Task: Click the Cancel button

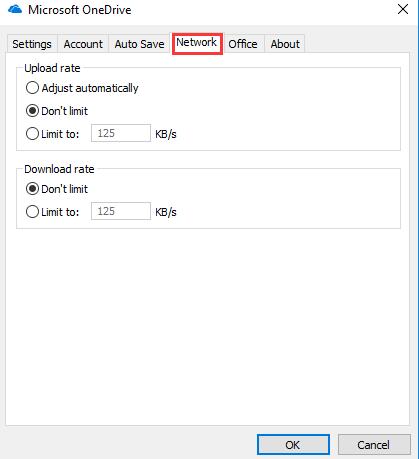Action: tap(374, 445)
